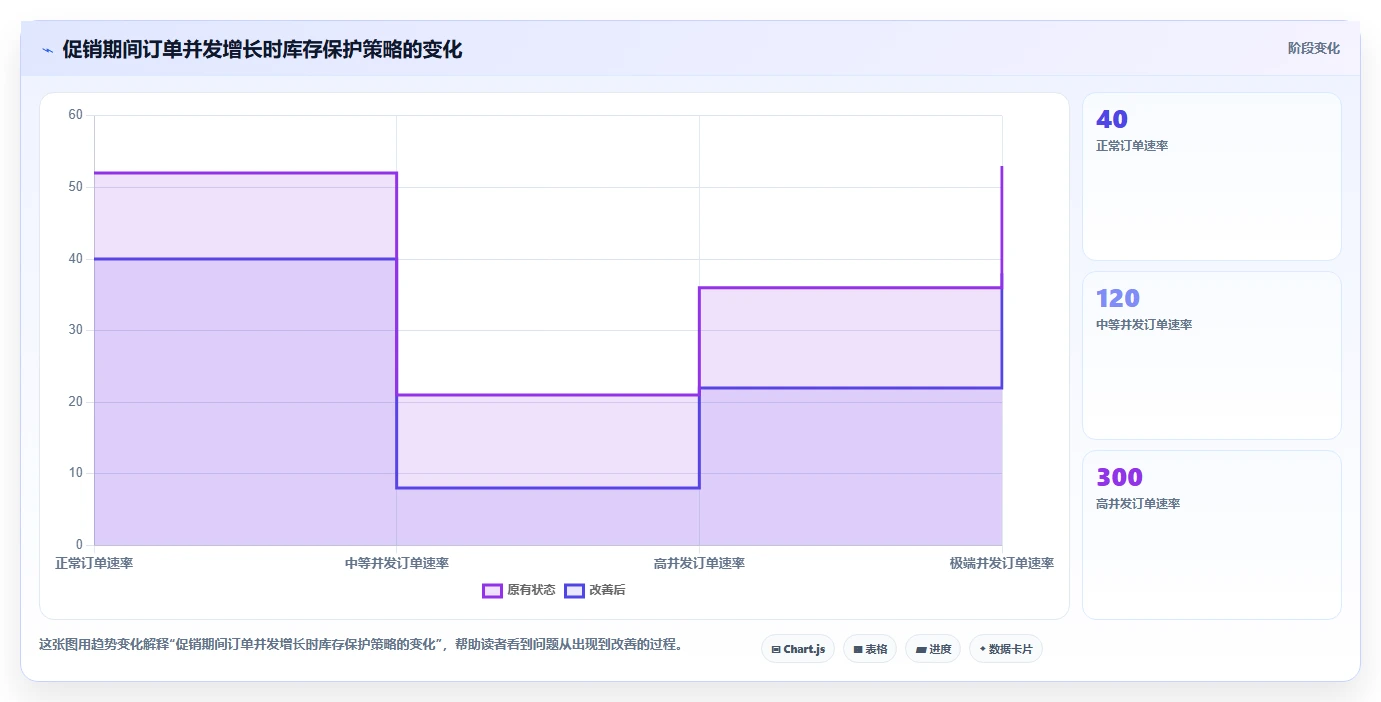
Task: Click the 正常订单速率 x-axis label
Action: click(94, 563)
